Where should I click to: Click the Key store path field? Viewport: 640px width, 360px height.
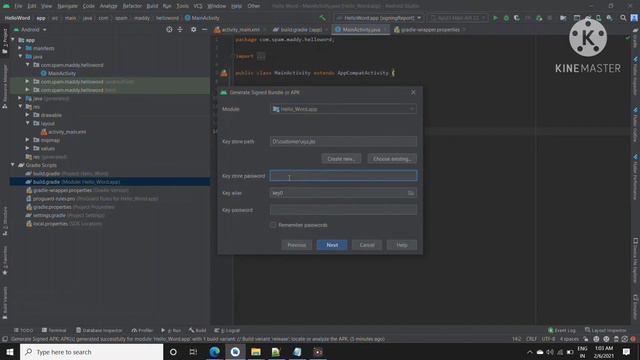[343, 142]
